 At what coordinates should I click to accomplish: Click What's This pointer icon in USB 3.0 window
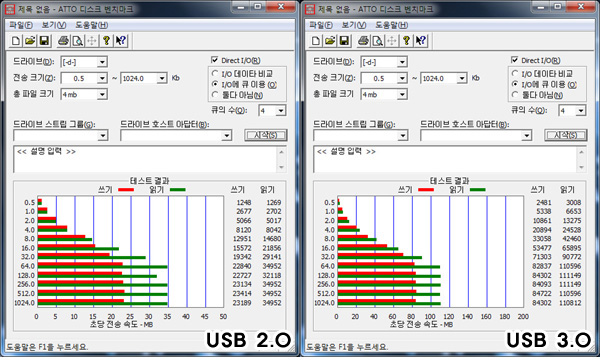point(421,41)
